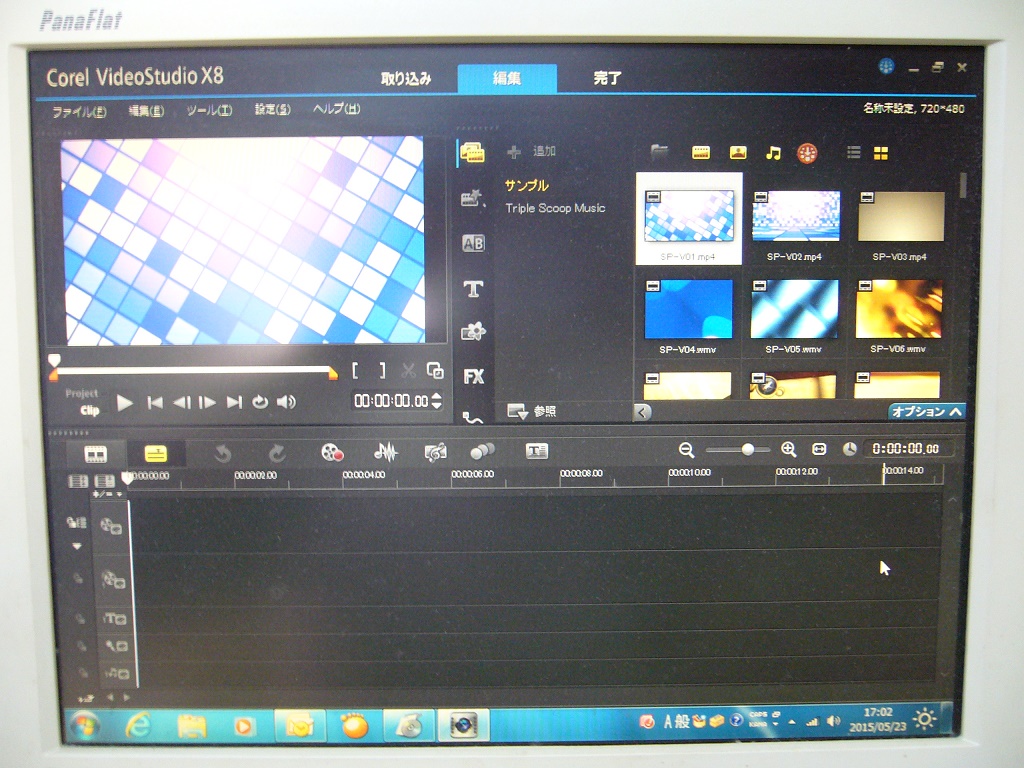Open the Title library
The image size is (1024, 768).
click(473, 289)
